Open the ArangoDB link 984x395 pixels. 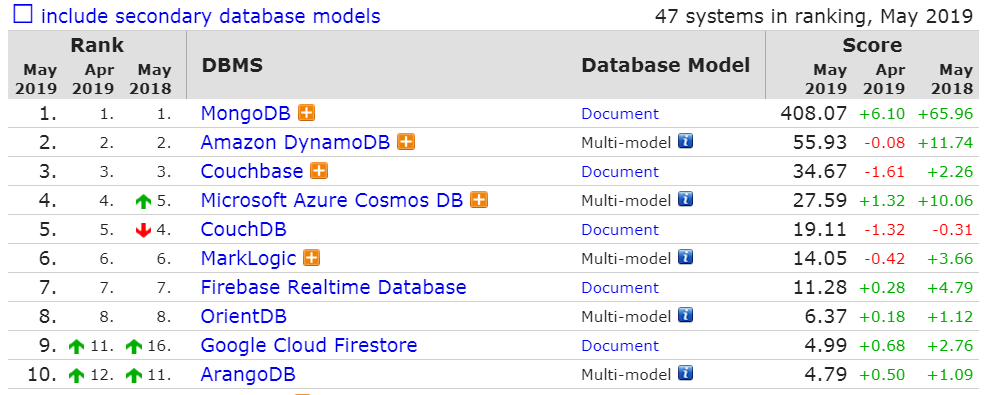(x=248, y=374)
